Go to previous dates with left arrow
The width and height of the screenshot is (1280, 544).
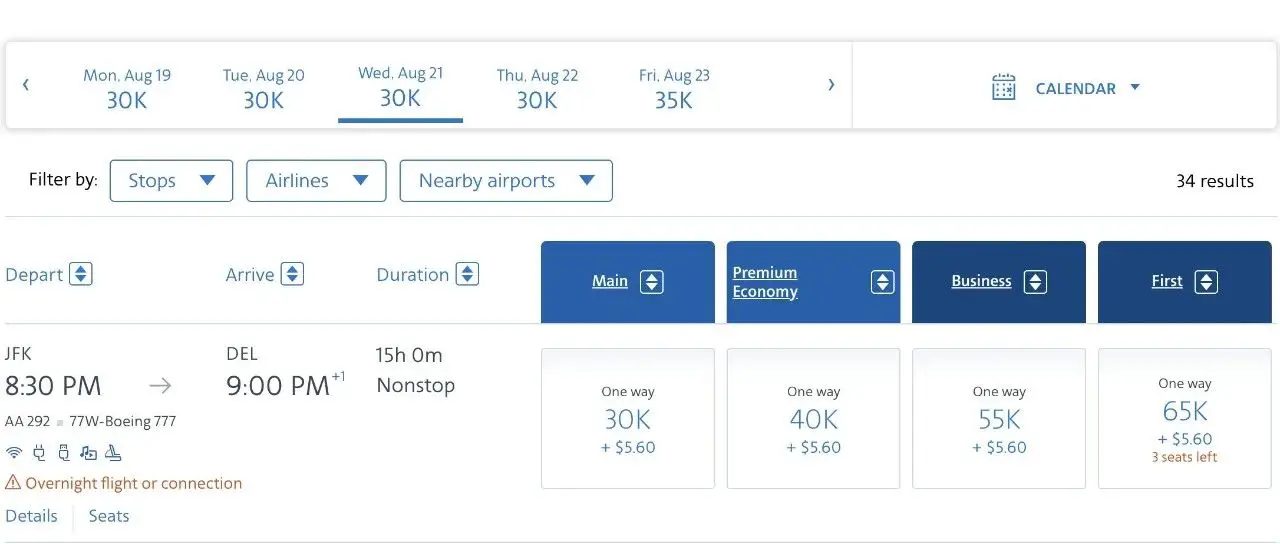click(26, 85)
